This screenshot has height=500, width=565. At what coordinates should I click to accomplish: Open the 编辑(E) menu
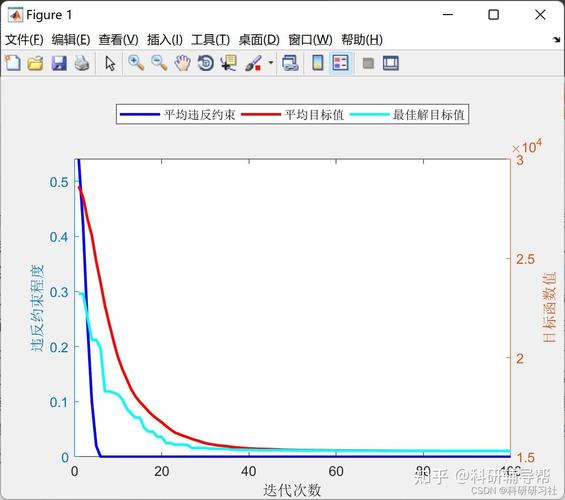[71, 40]
